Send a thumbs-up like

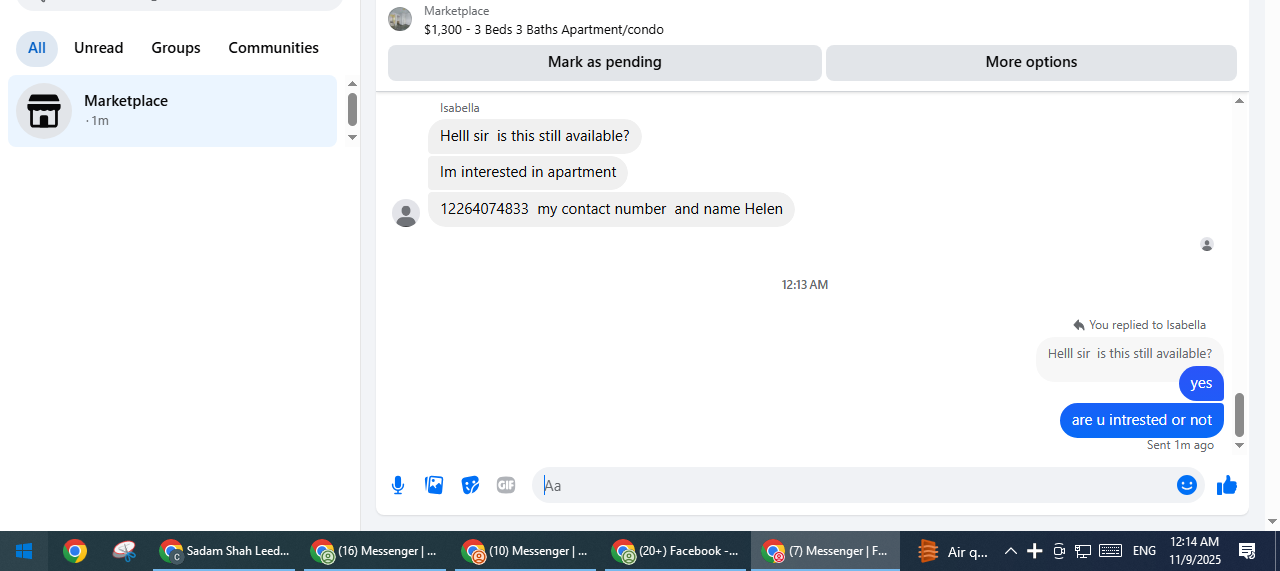point(1227,485)
